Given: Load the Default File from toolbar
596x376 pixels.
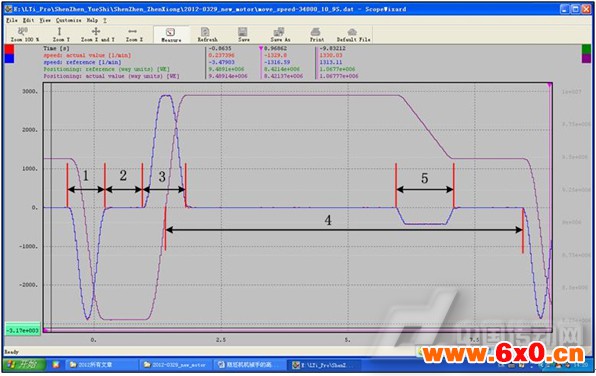Looking at the screenshot, I should 353,34.
